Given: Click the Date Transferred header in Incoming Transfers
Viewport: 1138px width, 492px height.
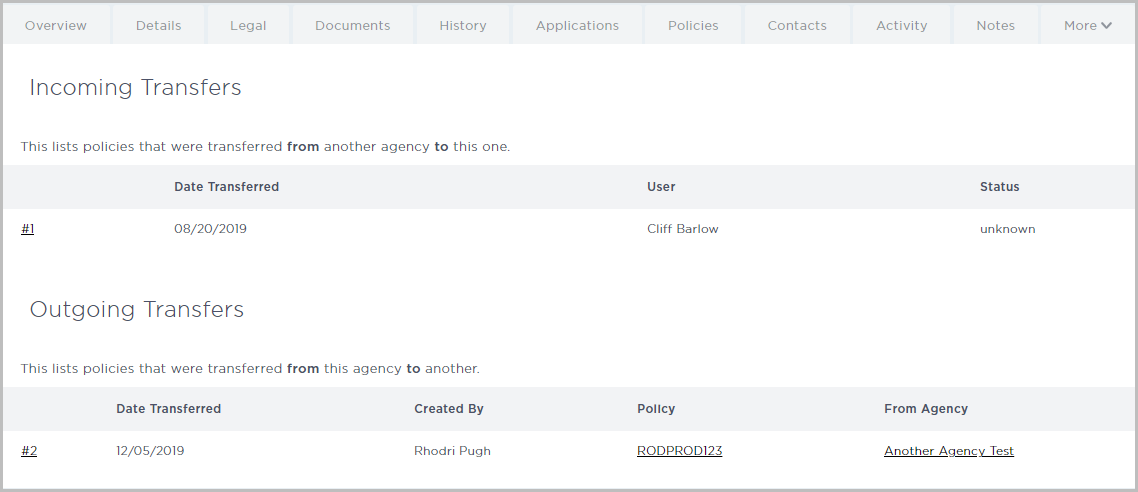Looking at the screenshot, I should point(226,187).
